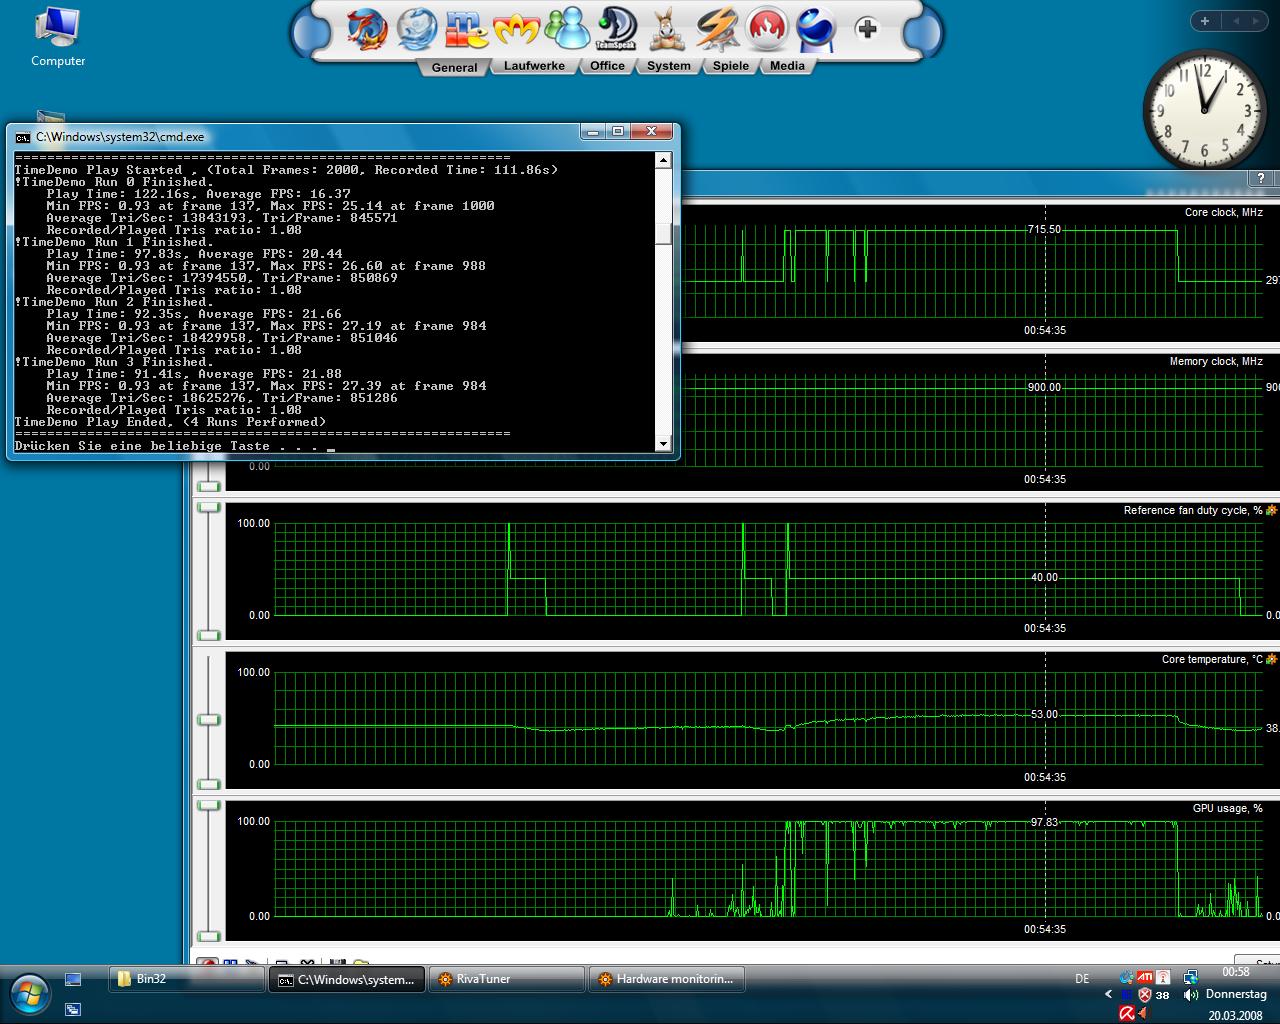Viewport: 1280px width, 1024px height.
Task: Open Avira antivirus tray icon
Action: tap(1127, 1014)
